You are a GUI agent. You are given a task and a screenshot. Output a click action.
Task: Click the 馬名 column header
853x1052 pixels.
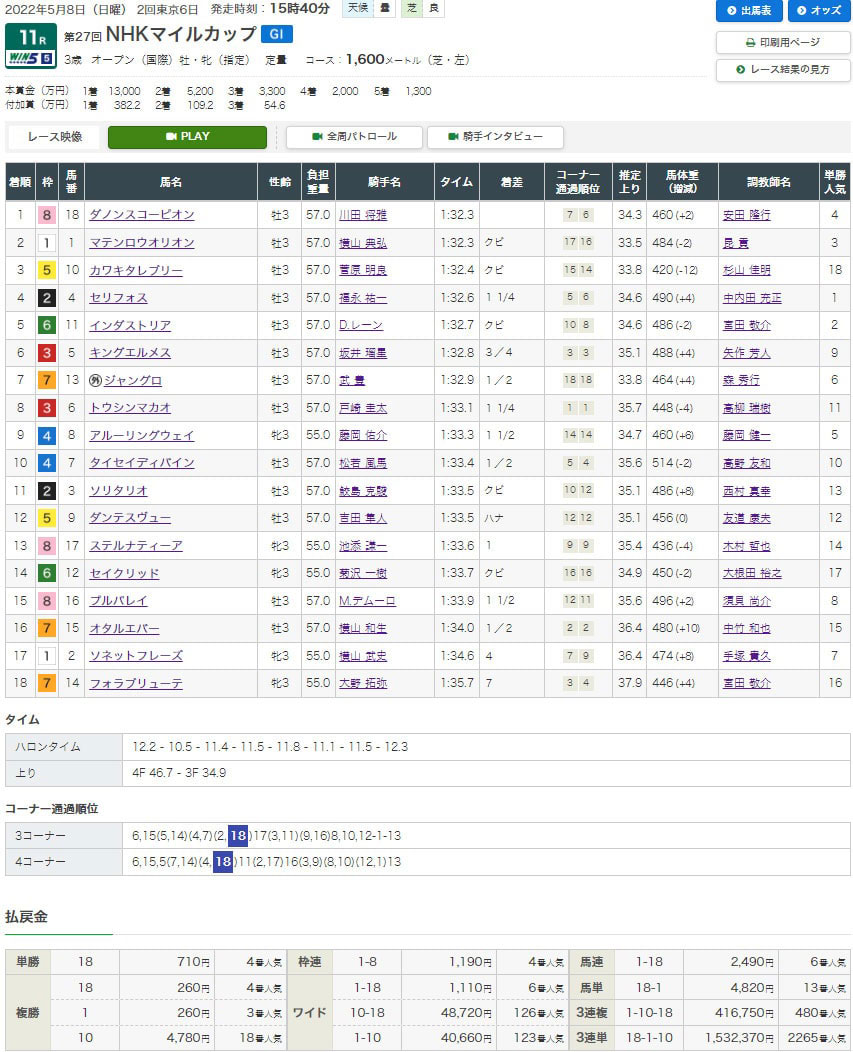click(170, 182)
